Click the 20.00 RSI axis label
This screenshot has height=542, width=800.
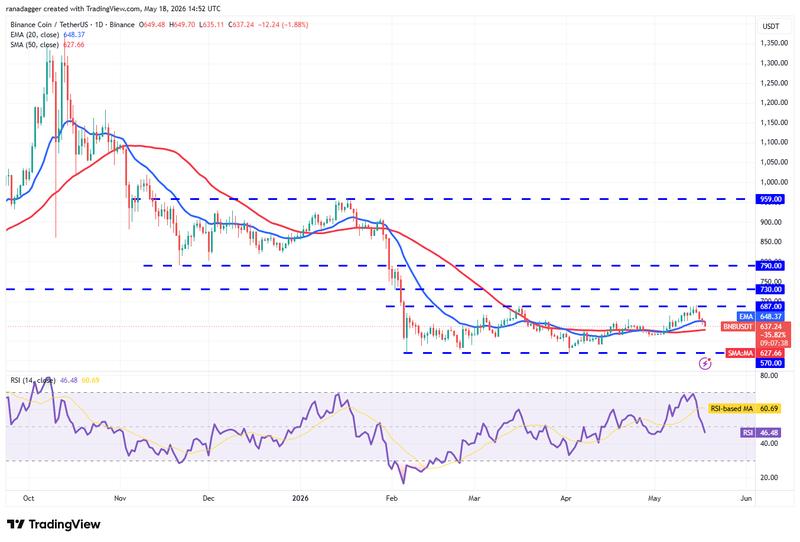(x=769, y=478)
